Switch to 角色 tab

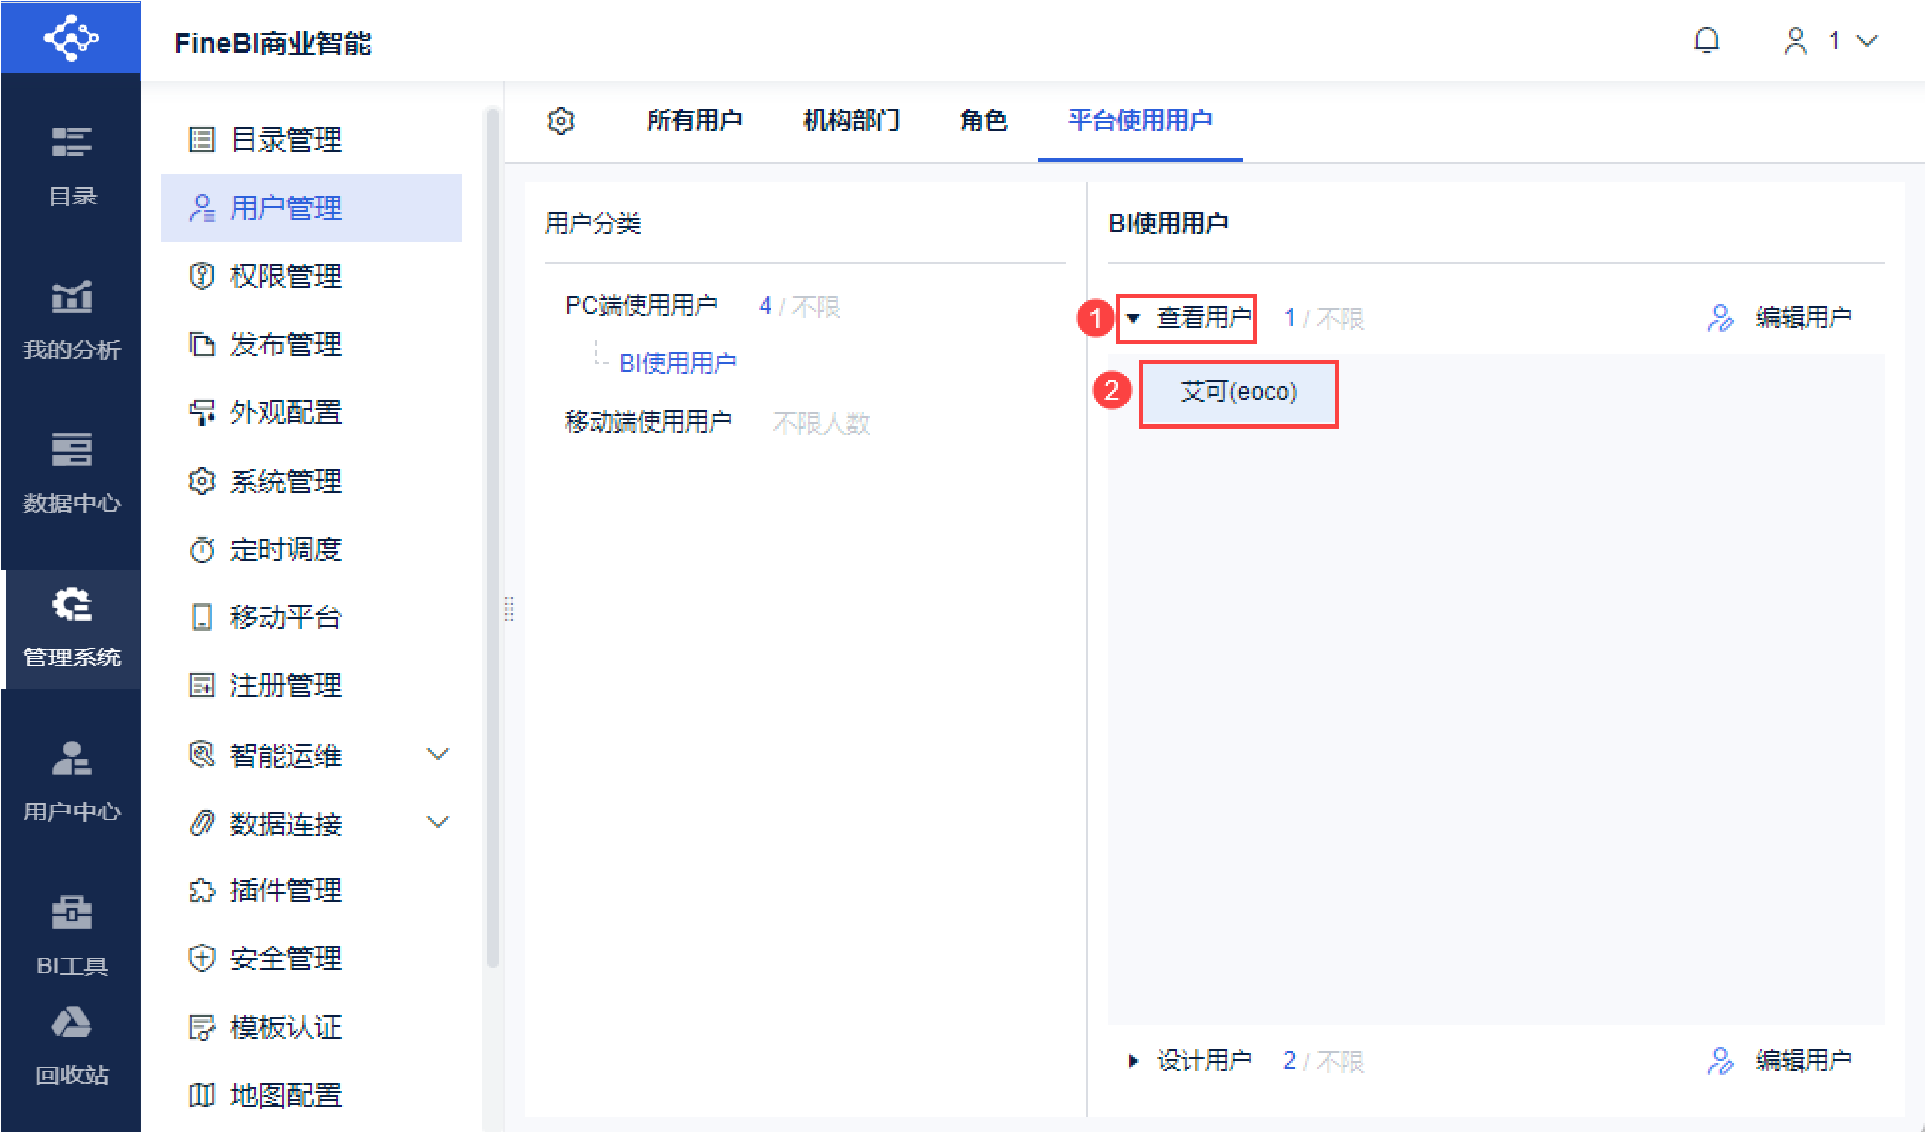[x=983, y=121]
